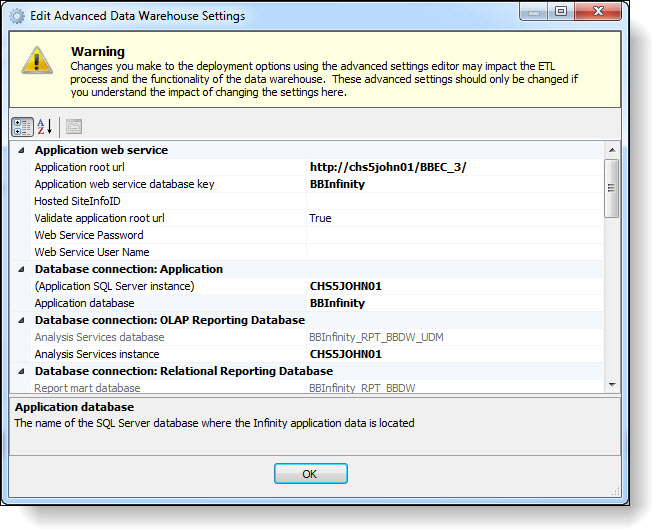Toggle the Validate application root url value
The width and height of the screenshot is (652, 529).
(x=455, y=218)
